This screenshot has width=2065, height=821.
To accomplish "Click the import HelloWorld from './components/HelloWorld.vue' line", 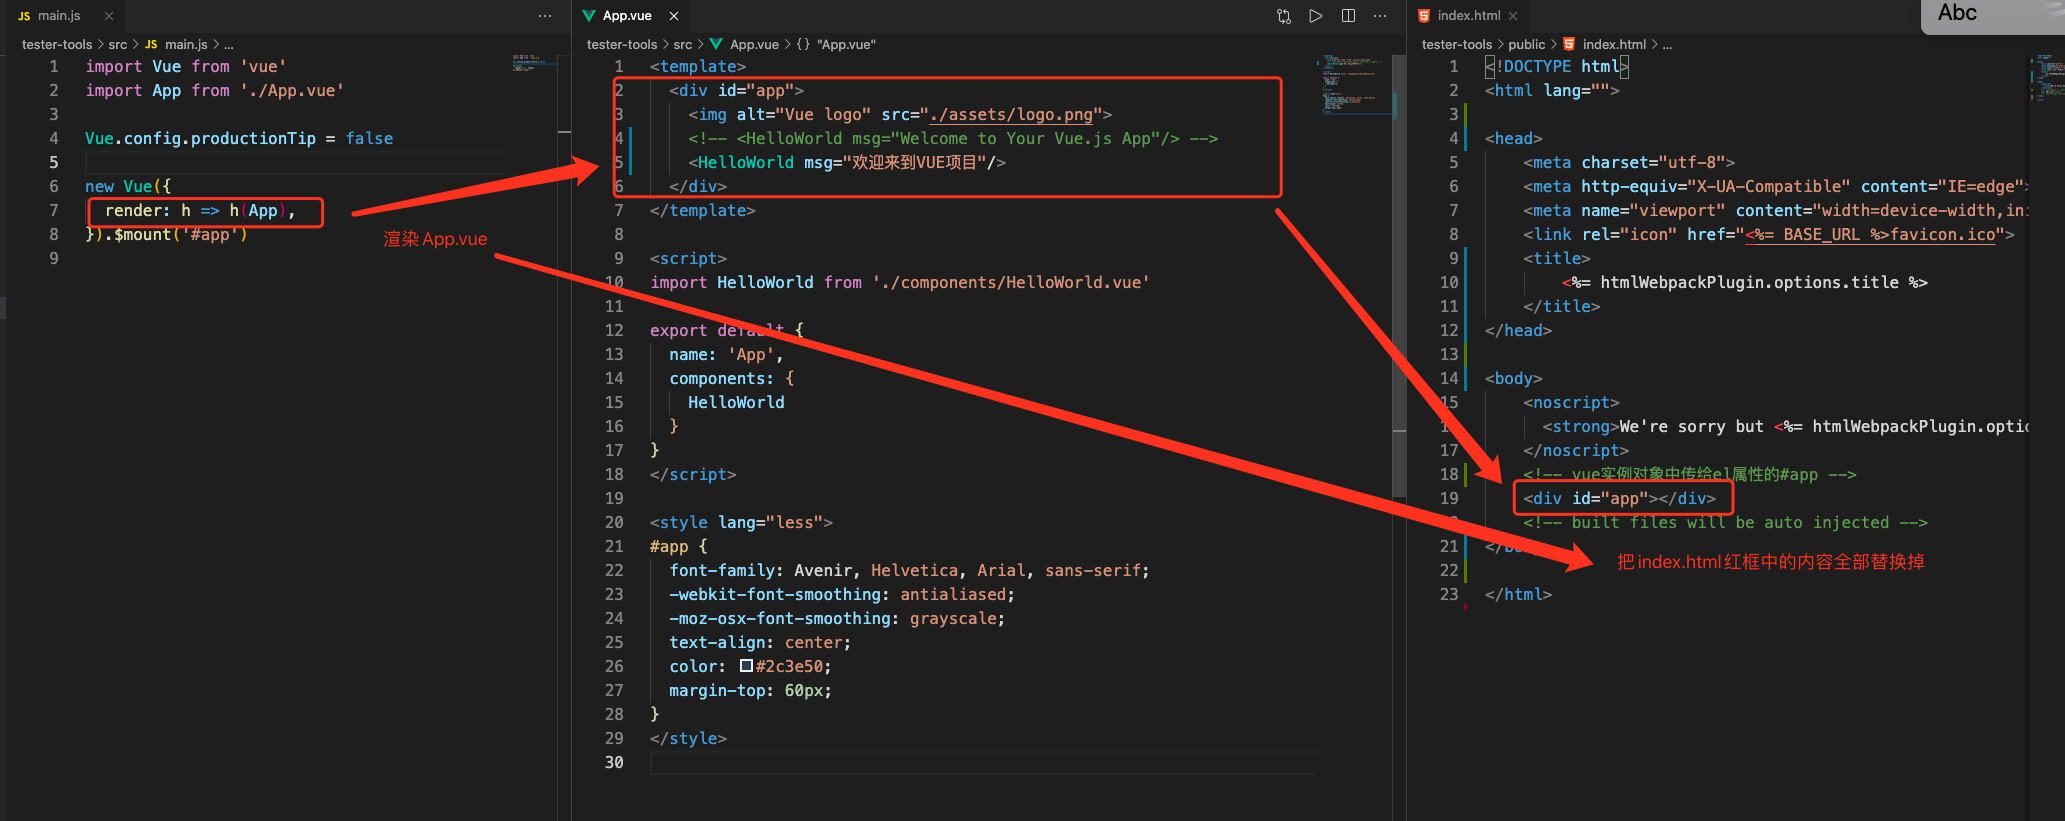I will click(900, 282).
